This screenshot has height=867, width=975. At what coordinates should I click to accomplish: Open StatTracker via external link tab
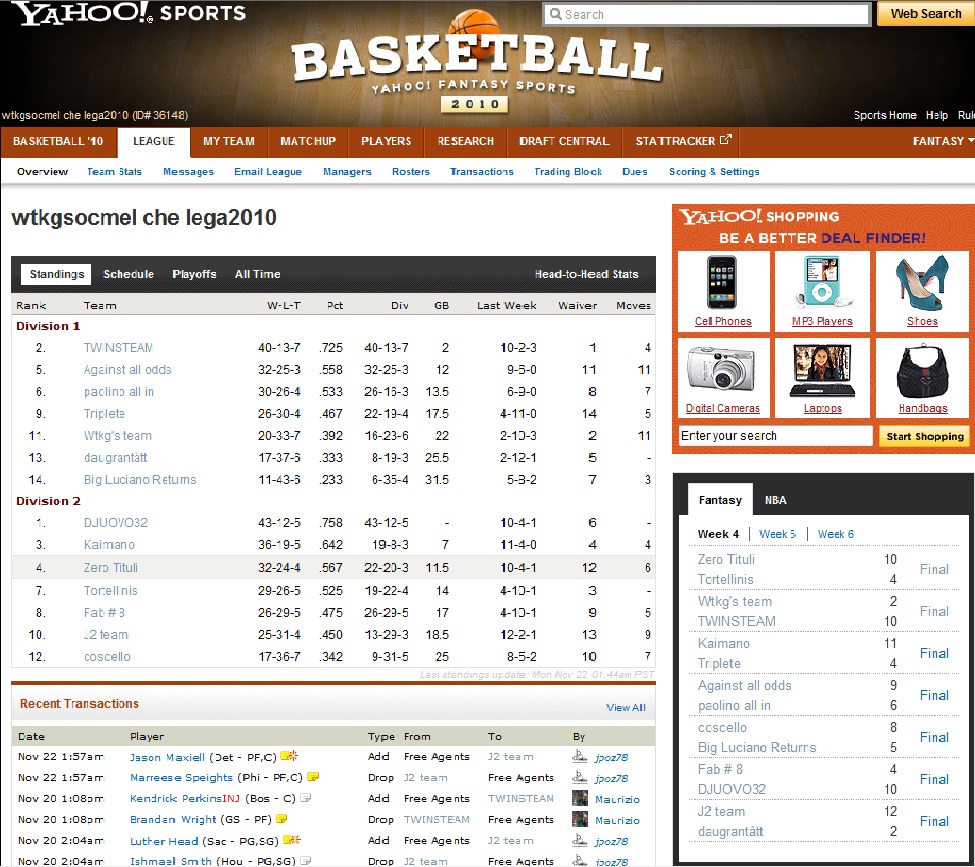pyautogui.click(x=683, y=141)
